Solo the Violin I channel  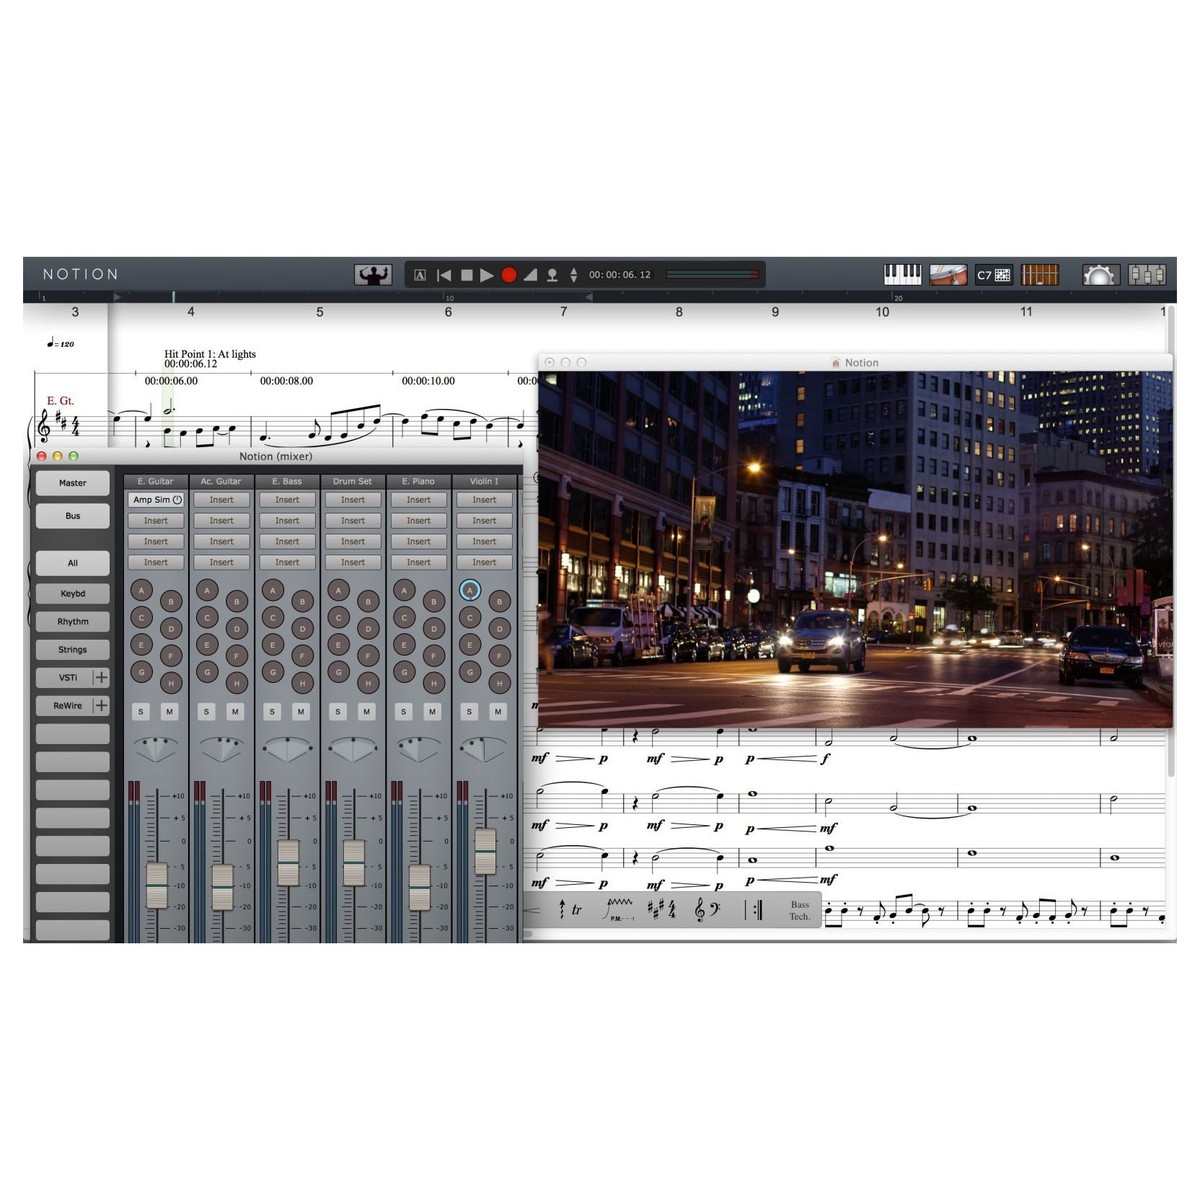pyautogui.click(x=469, y=712)
